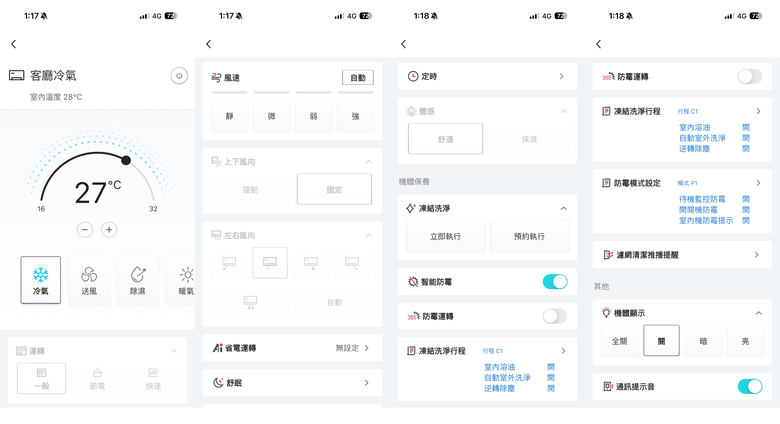Switch to 冷氣 cooling mode
This screenshot has width=780, height=424.
pos(41,280)
